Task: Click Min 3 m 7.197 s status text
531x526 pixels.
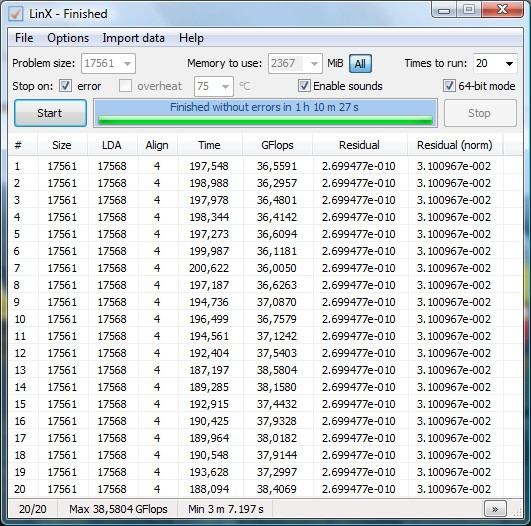Action: click(226, 509)
